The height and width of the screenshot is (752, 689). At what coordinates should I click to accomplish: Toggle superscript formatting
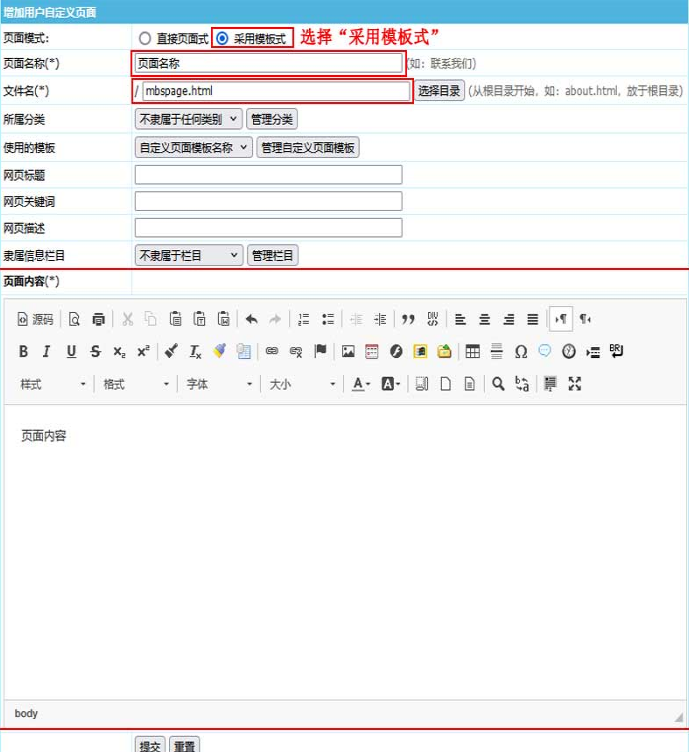pyautogui.click(x=143, y=352)
